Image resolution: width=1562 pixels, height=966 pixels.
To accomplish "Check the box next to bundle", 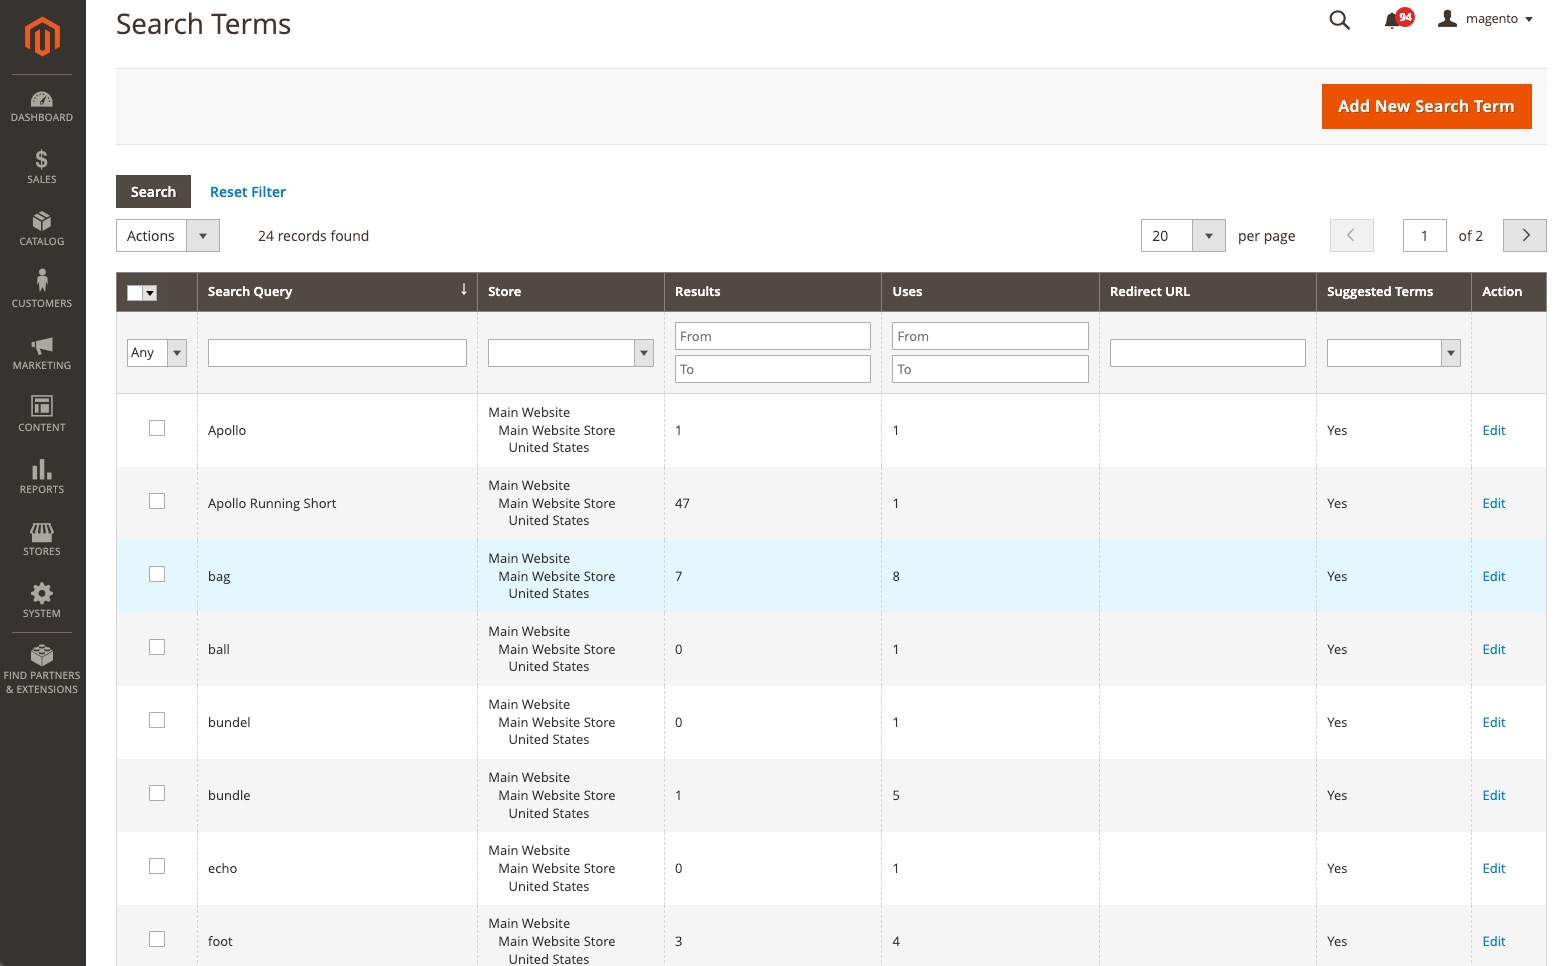I will (157, 793).
